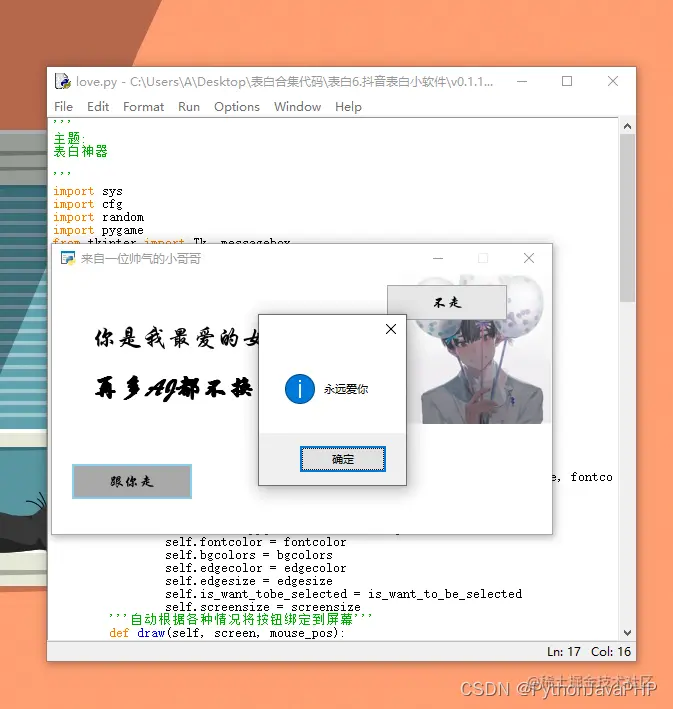Open the File menu in IDLE
Screen dimensions: 673x709
tap(63, 107)
